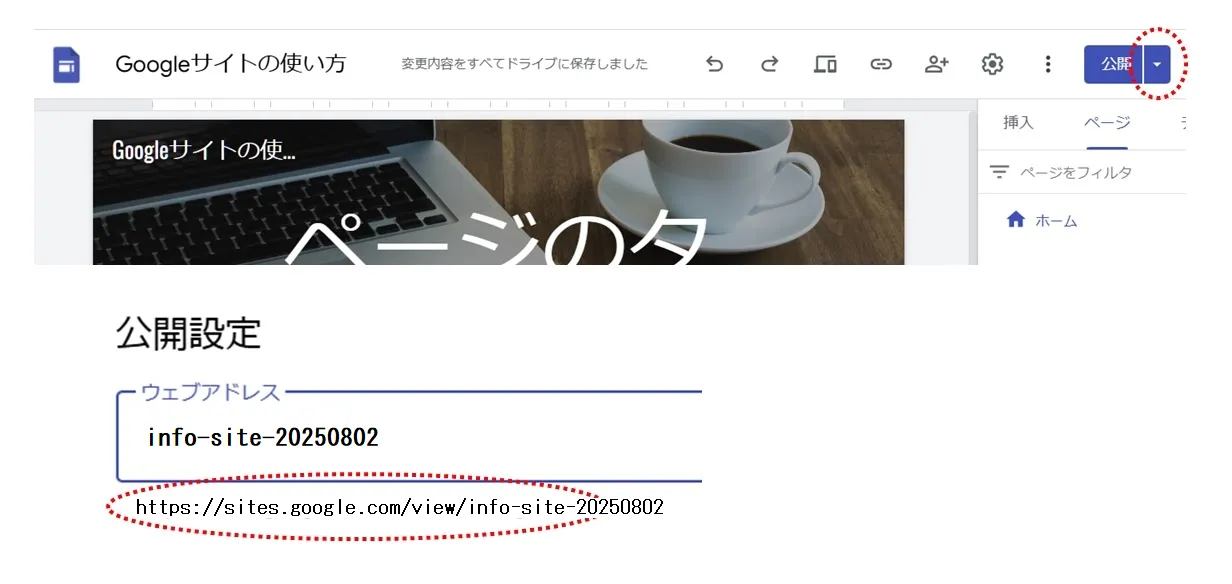This screenshot has height=584, width=1232.
Task: Undo the last change
Action: (714, 64)
